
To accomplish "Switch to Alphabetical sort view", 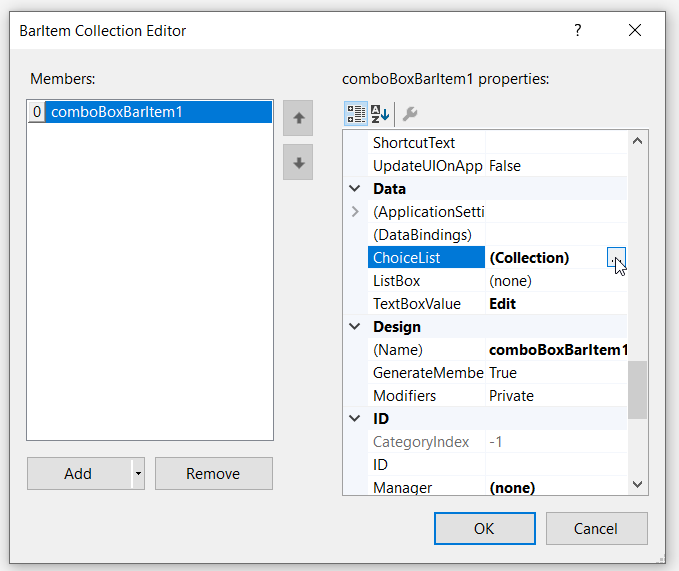I will pyautogui.click(x=380, y=113).
